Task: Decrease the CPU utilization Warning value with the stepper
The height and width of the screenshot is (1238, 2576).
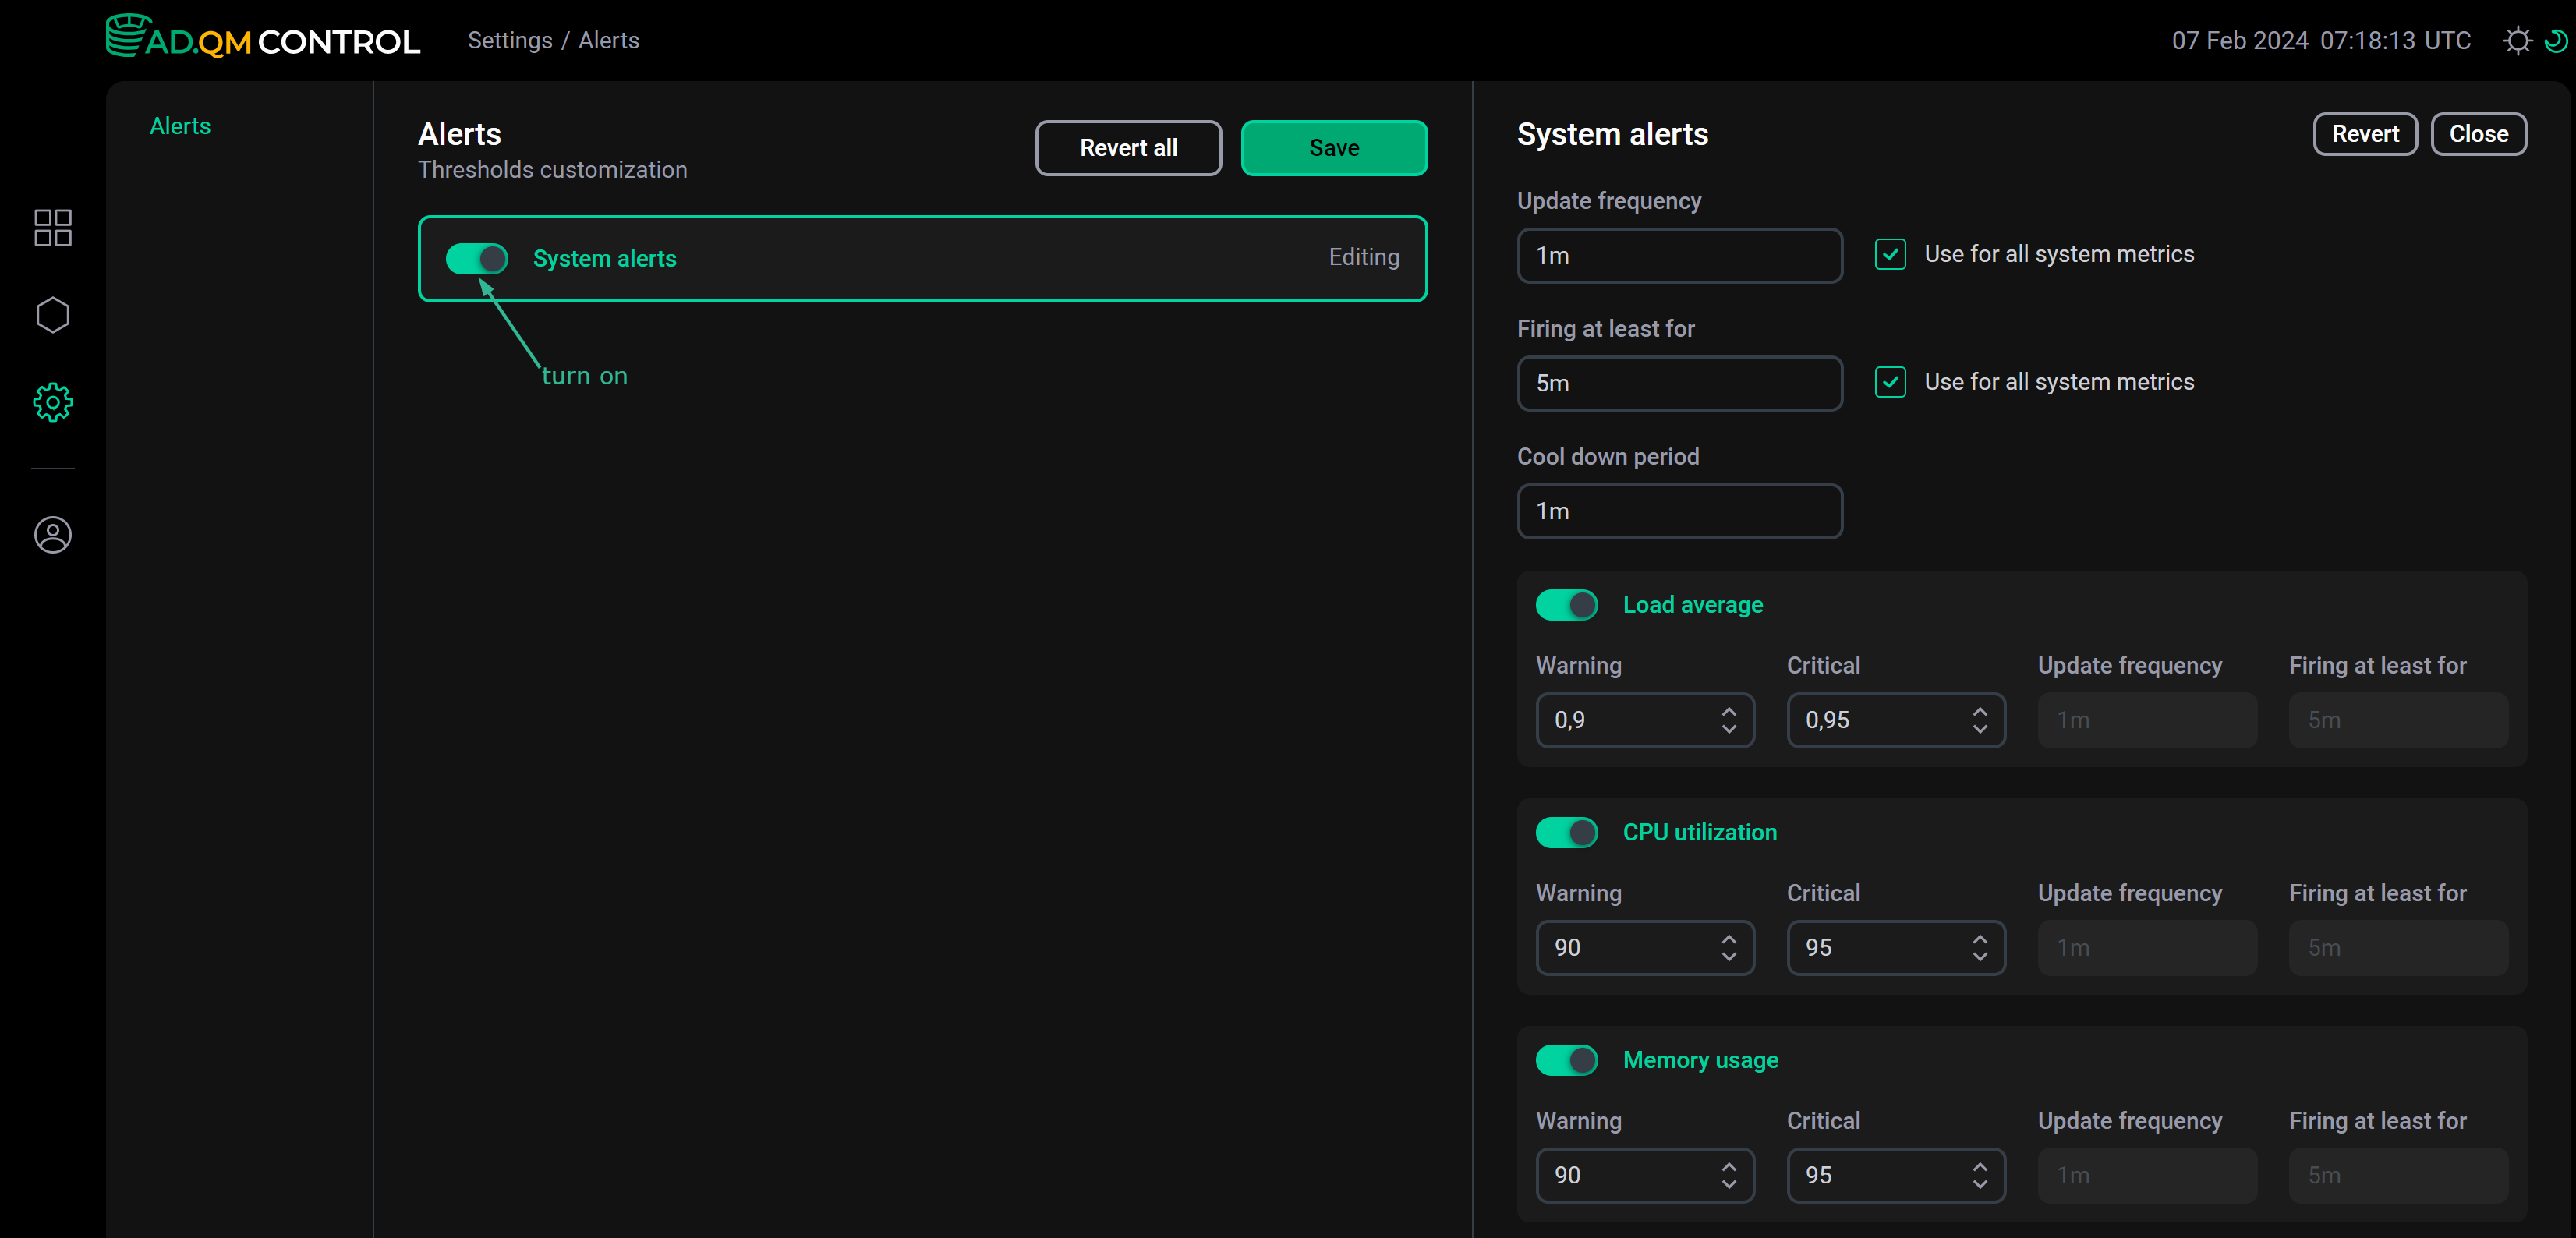Action: tap(1728, 958)
